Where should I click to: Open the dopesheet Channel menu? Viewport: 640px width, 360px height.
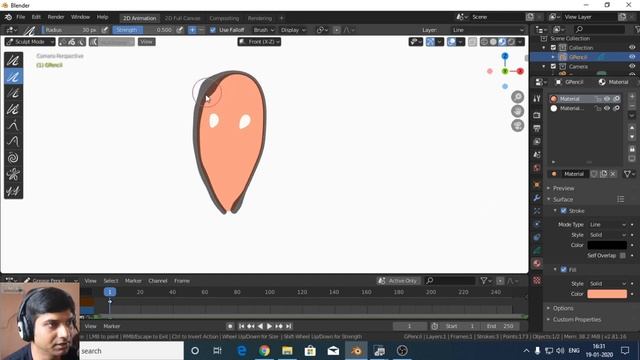click(x=158, y=281)
